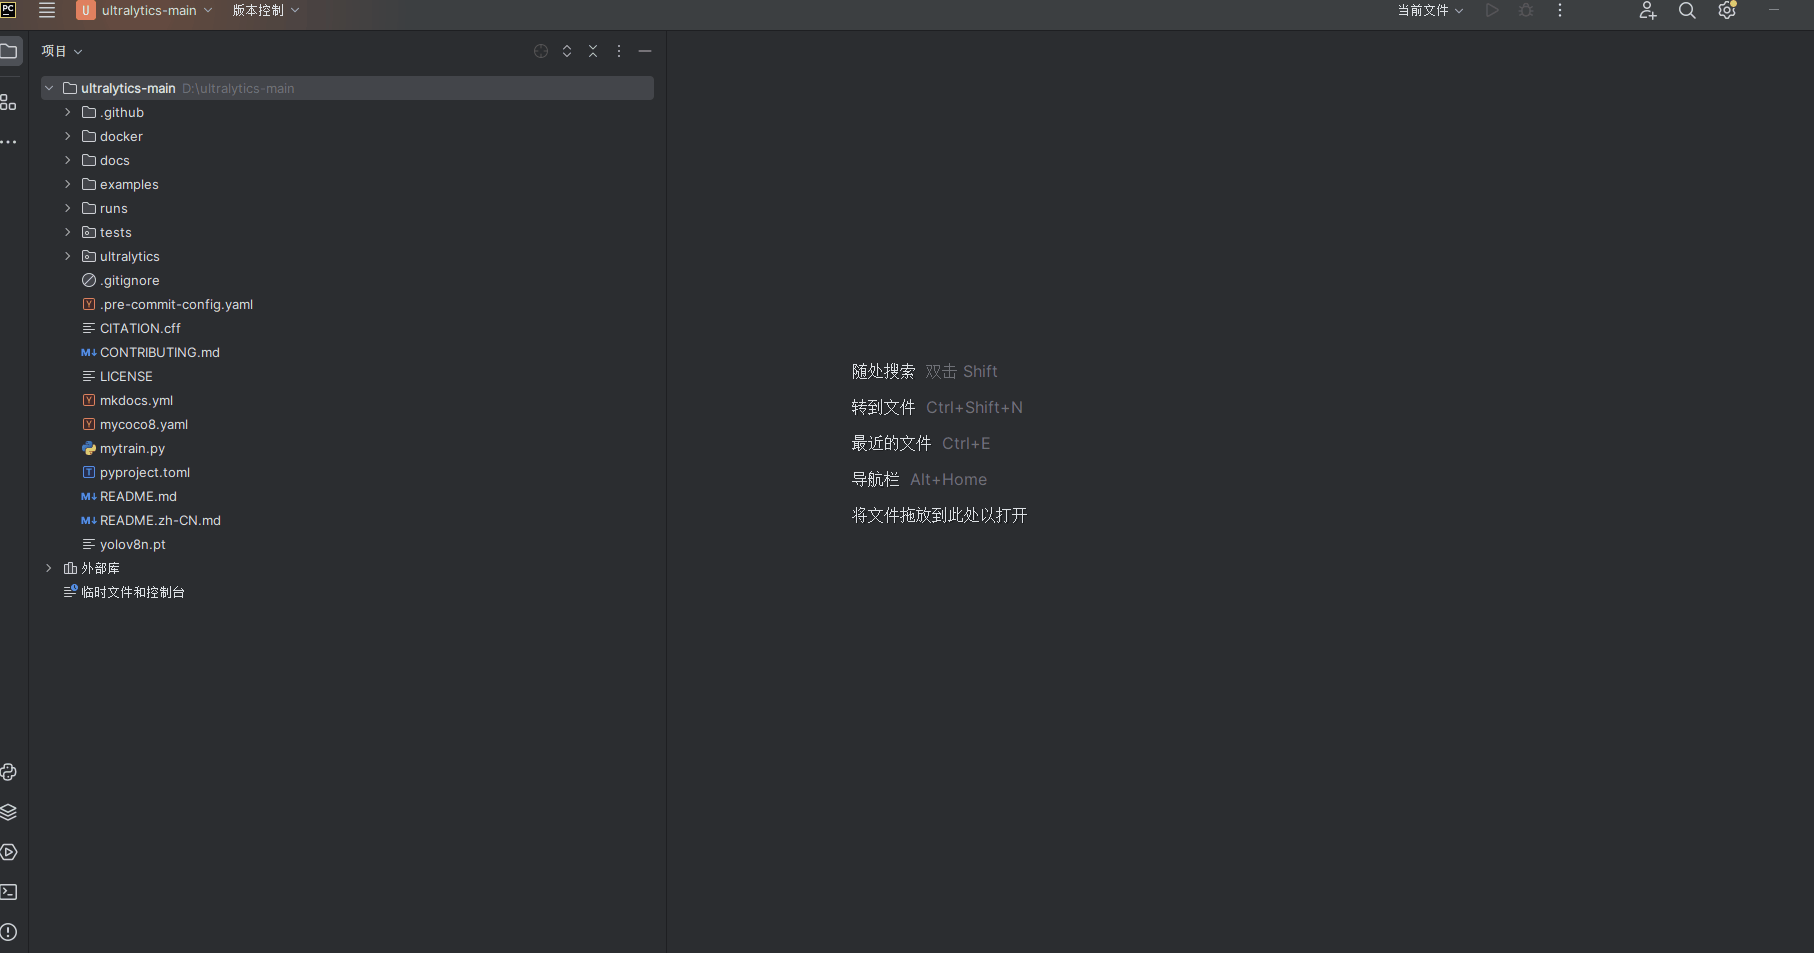The image size is (1814, 953).
Task: Select .pre-commit-config.yaml file
Action: (176, 304)
